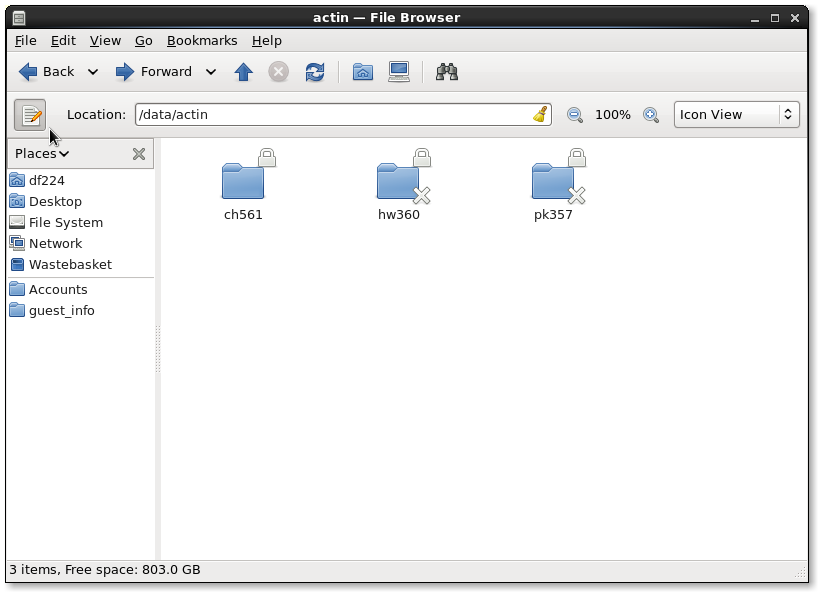
Task: Click the Reload refresh icon
Action: (x=315, y=72)
